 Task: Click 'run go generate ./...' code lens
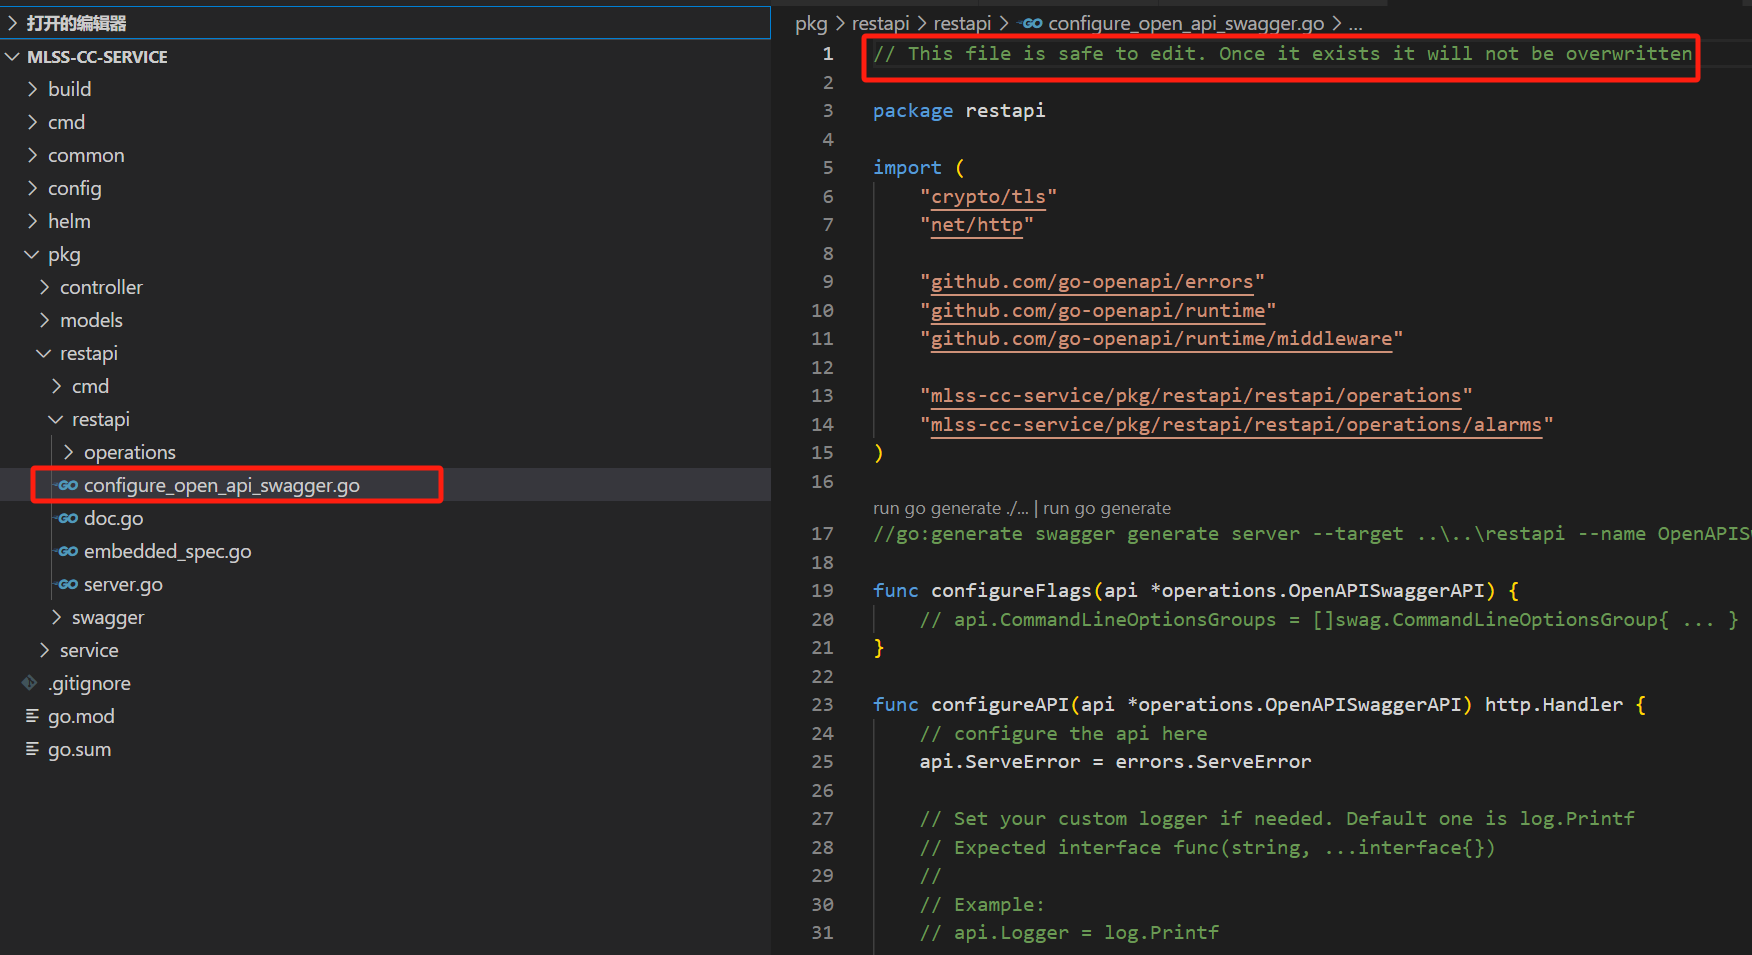(x=950, y=508)
